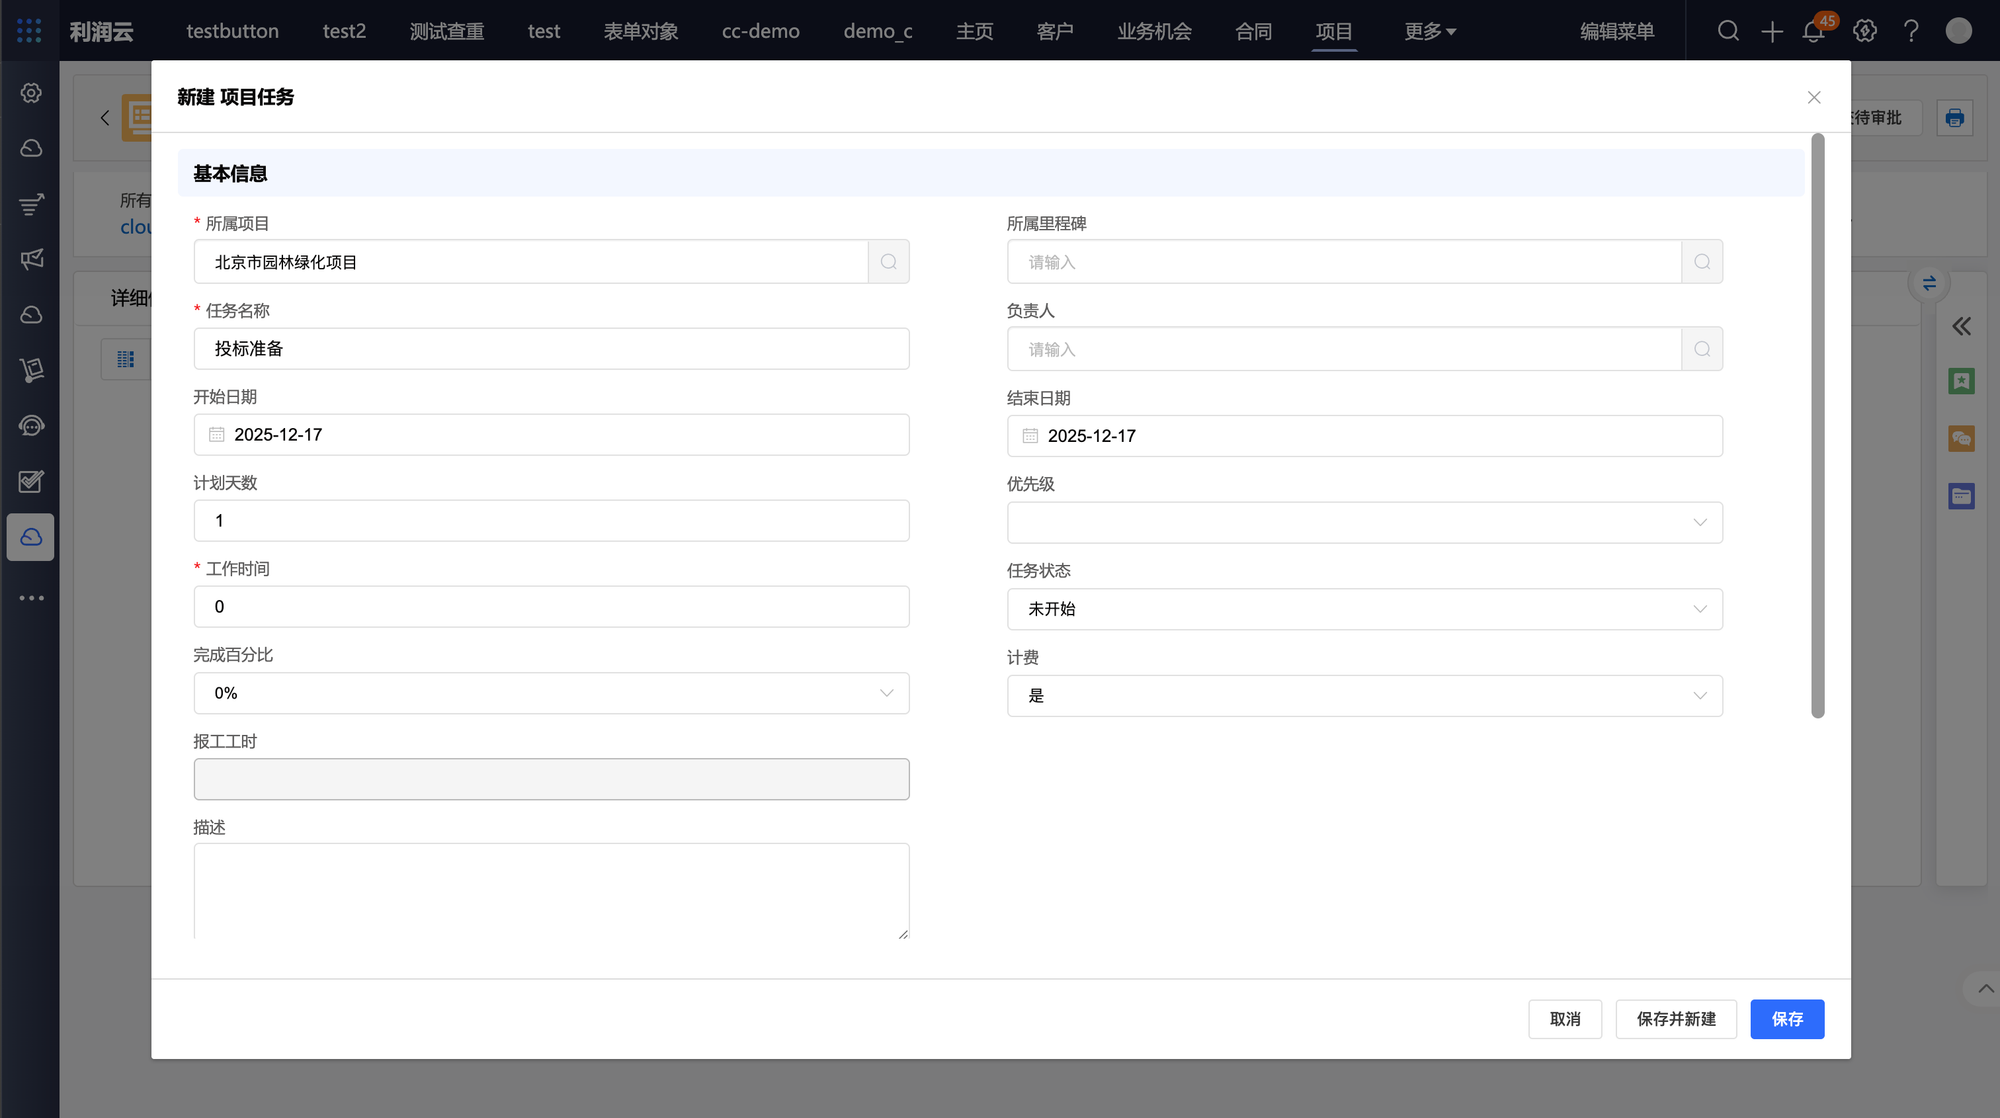Expand 完成百分比 dropdown showing 0%
Screen dimensions: 2000x1118
(551, 693)
